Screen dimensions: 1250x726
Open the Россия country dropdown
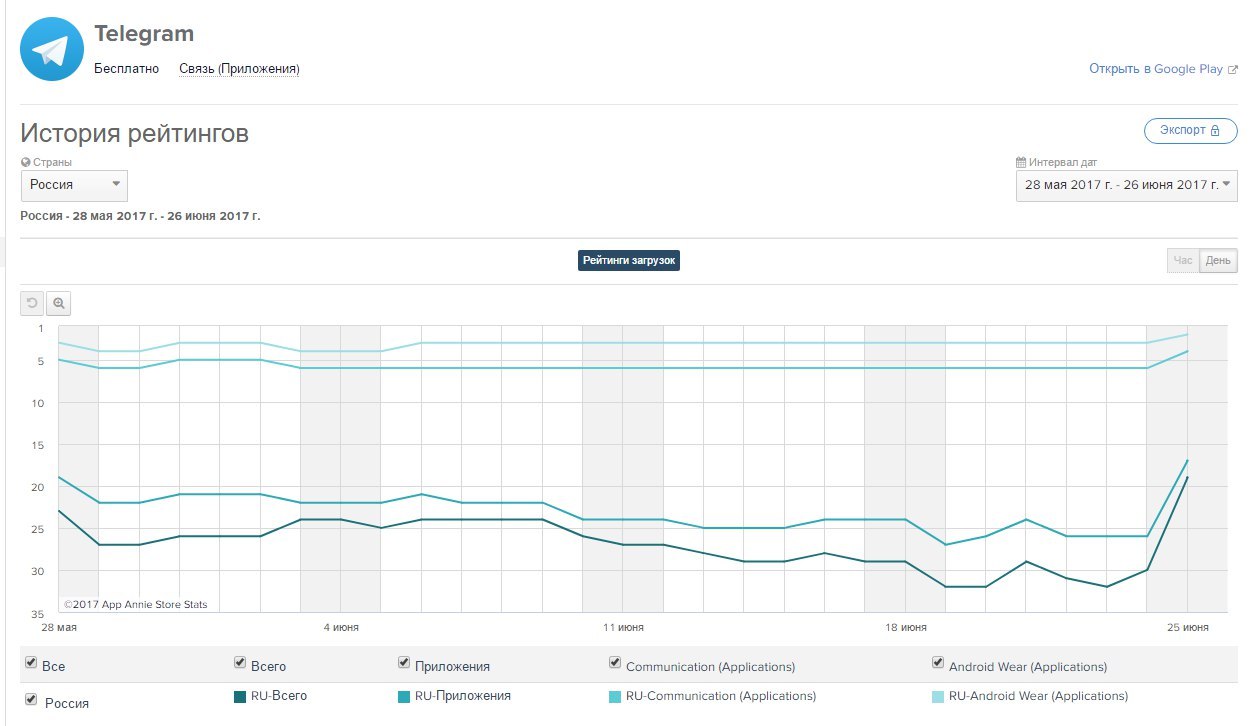[x=74, y=185]
